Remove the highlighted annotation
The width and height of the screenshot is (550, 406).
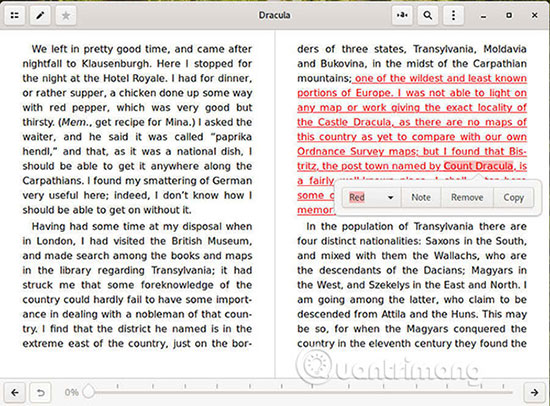pyautogui.click(x=467, y=198)
